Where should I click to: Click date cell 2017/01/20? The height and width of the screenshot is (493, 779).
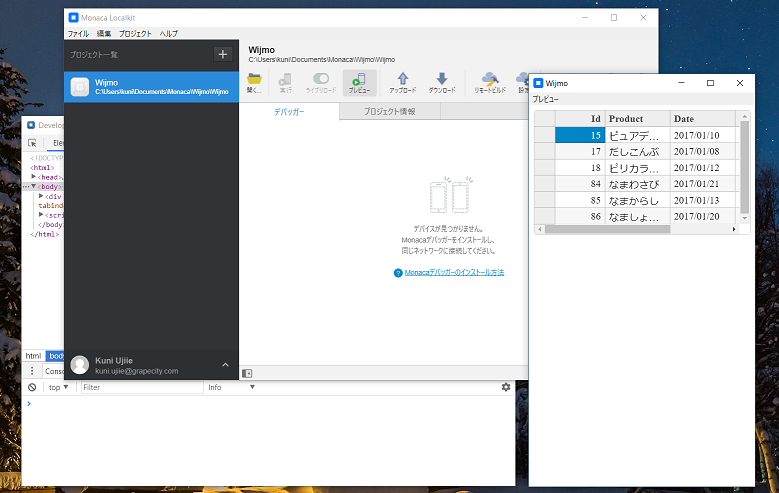point(702,217)
